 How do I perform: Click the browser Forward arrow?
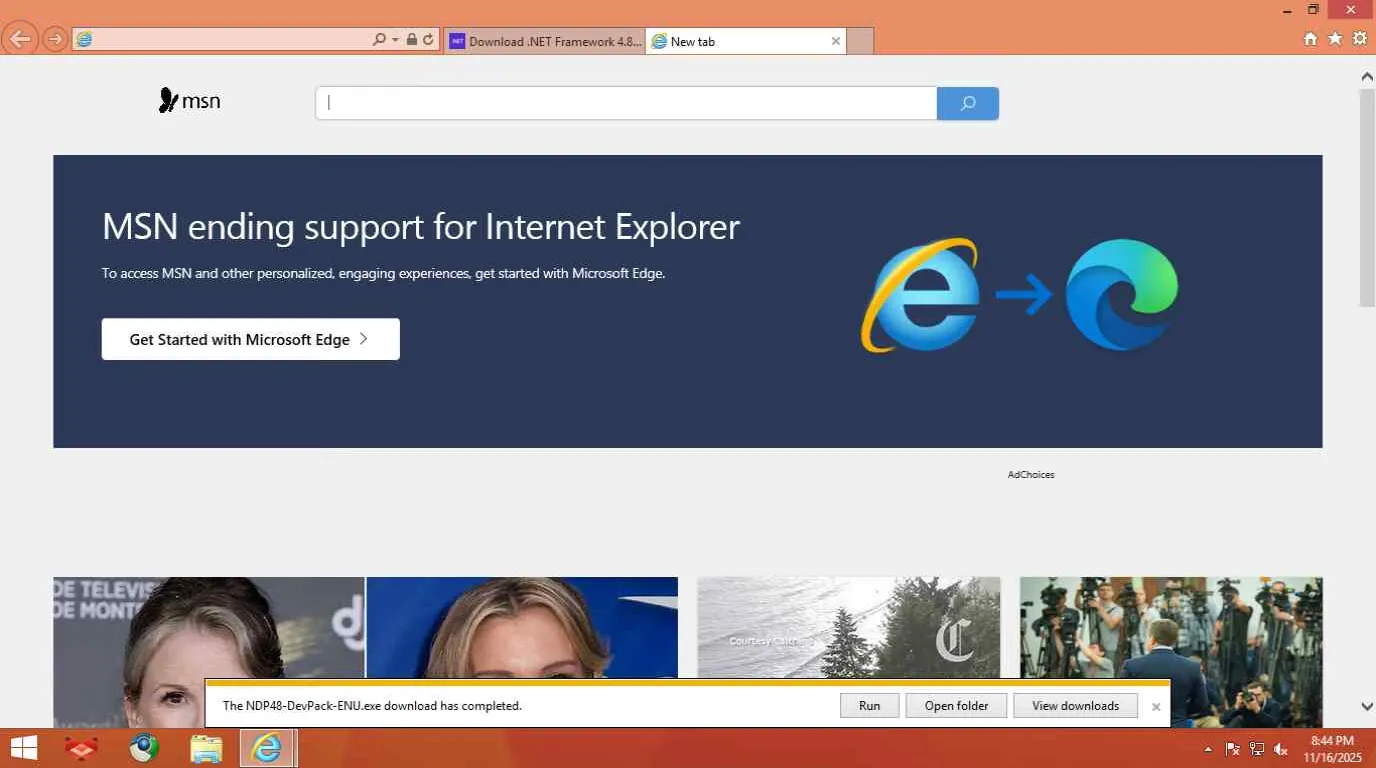click(x=55, y=40)
